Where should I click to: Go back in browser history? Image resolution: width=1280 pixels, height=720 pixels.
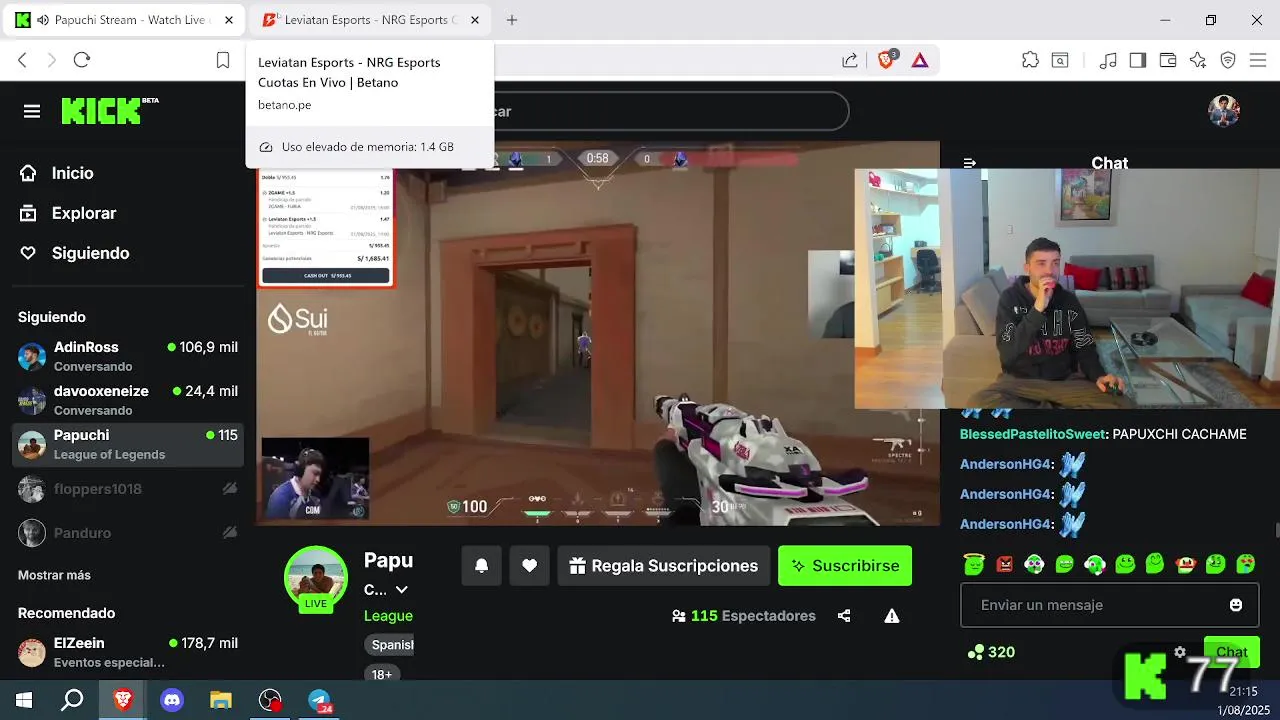22,61
